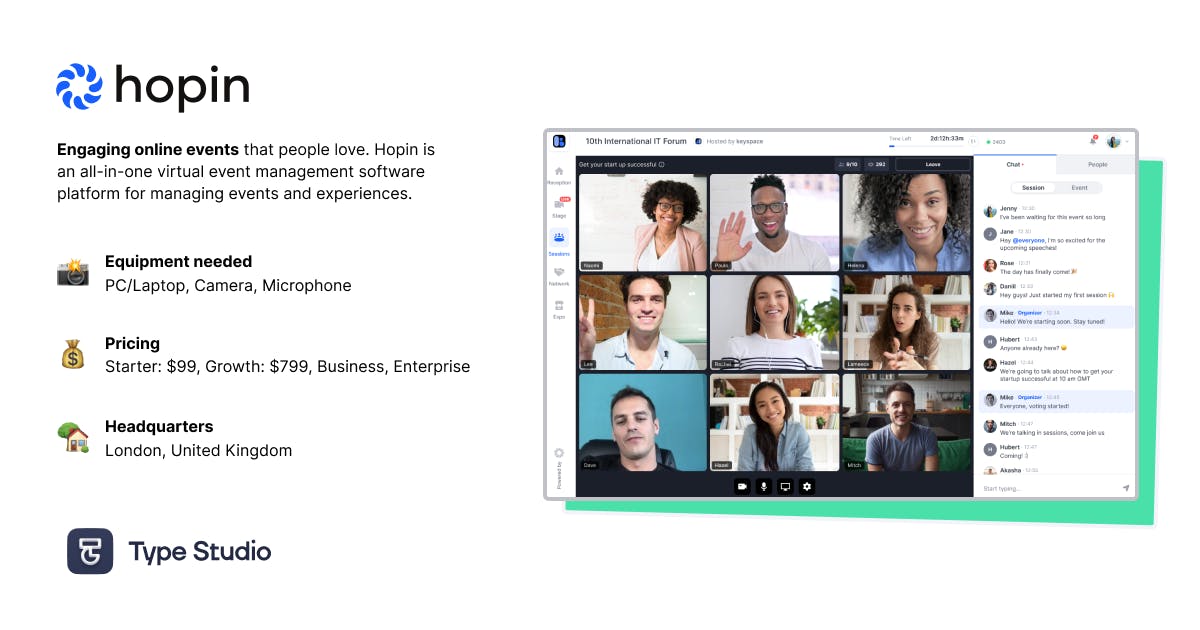Click the info icon beside session title
This screenshot has height=630, width=1200.
click(661, 164)
